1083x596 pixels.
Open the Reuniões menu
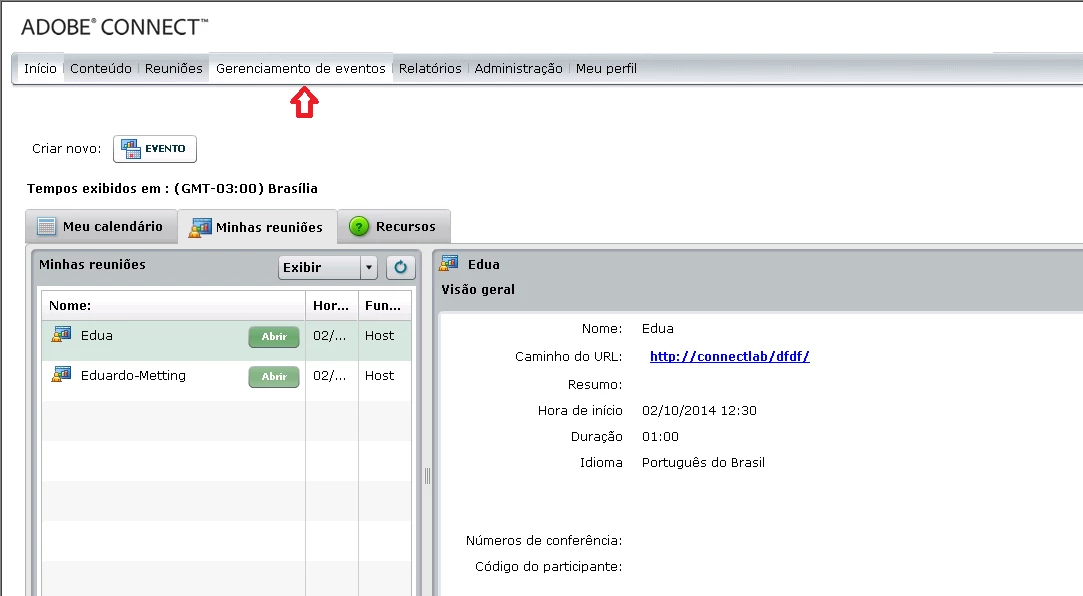(x=173, y=68)
